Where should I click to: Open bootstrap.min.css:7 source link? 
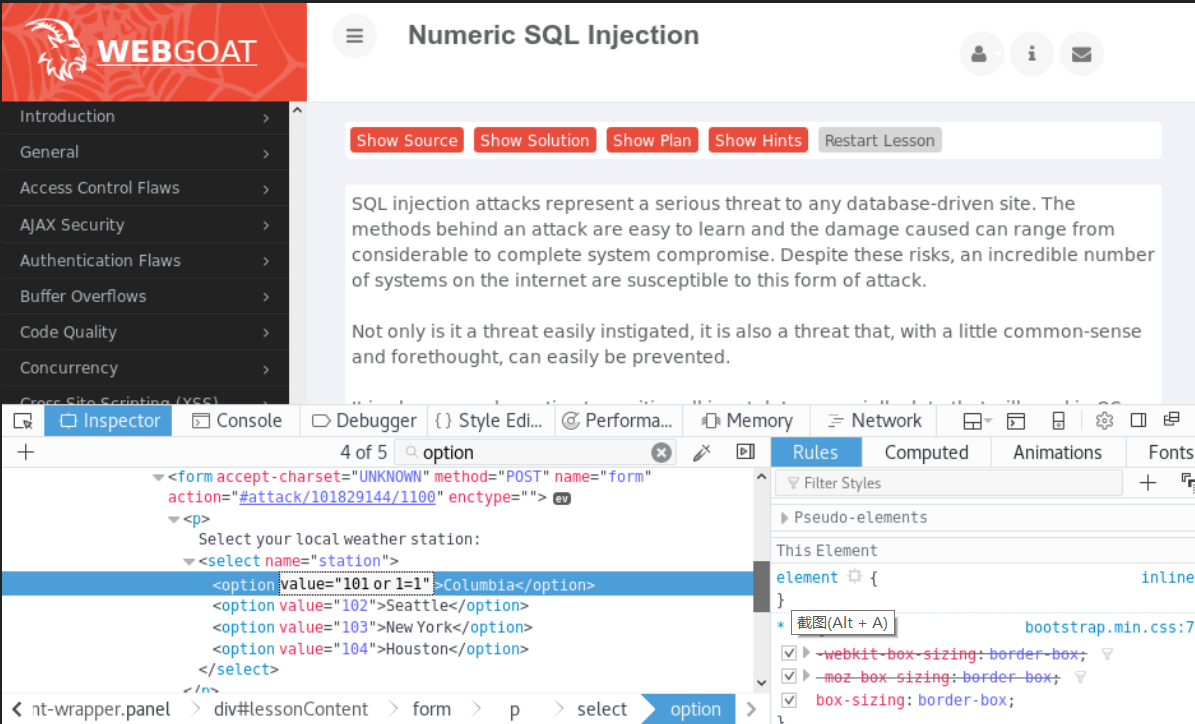point(1109,627)
